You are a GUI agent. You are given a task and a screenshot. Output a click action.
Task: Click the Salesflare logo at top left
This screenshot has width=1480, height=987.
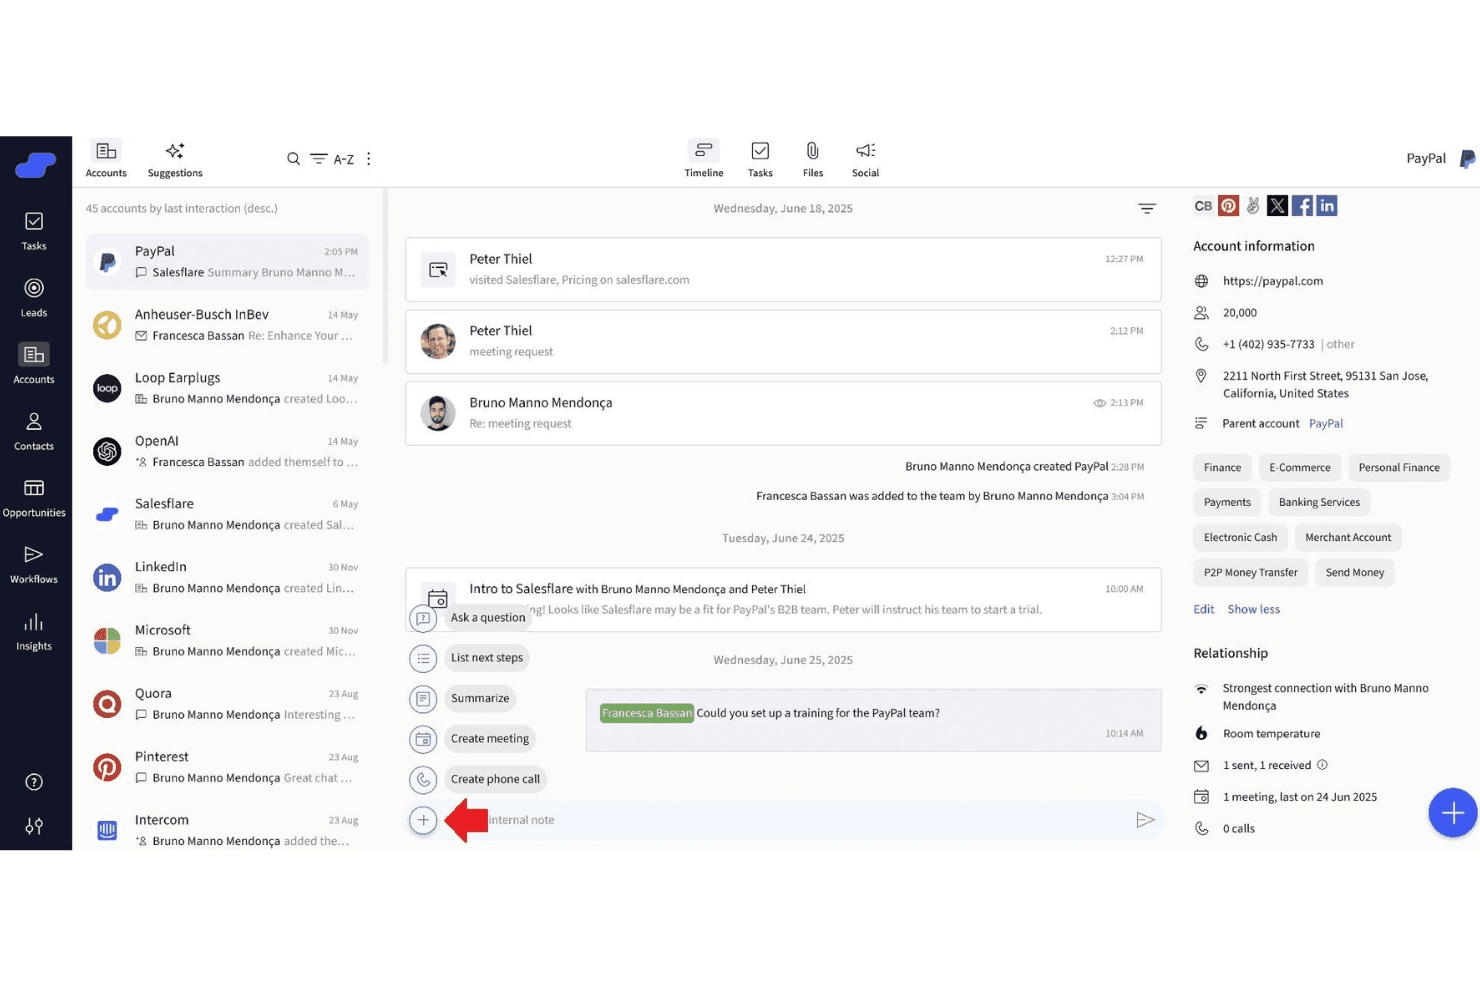35,165
